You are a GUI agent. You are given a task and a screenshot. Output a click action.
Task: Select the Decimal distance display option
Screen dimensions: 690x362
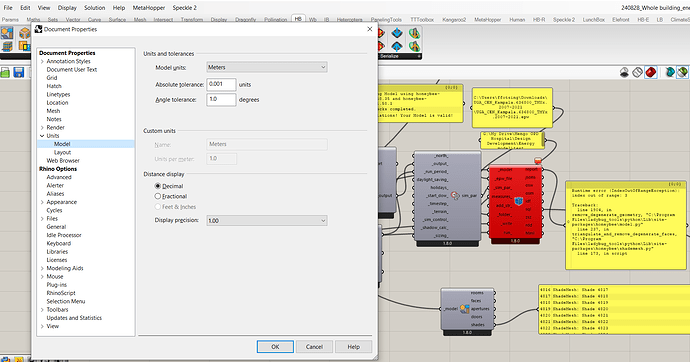click(x=158, y=186)
